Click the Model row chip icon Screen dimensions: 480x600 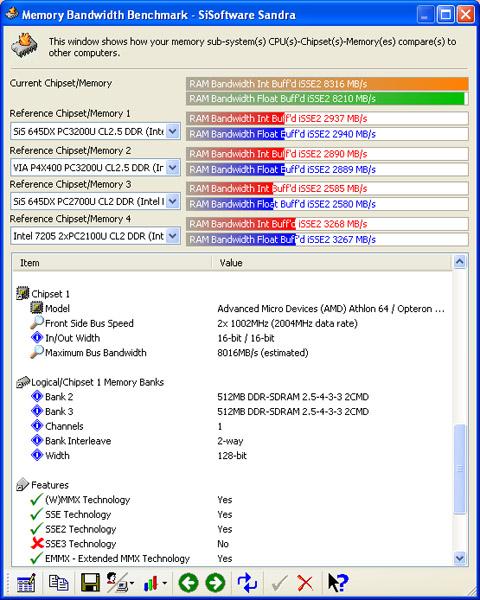(x=37, y=308)
